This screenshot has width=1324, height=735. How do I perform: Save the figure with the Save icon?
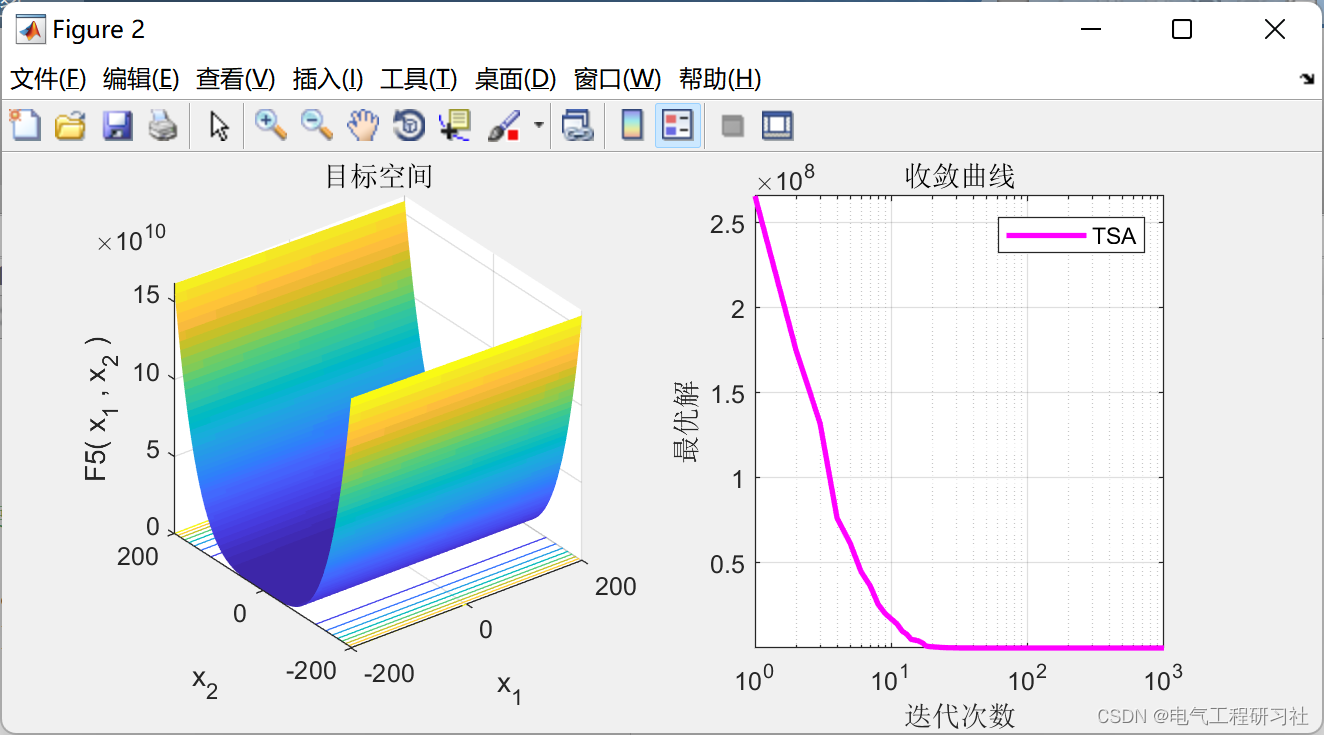(116, 125)
